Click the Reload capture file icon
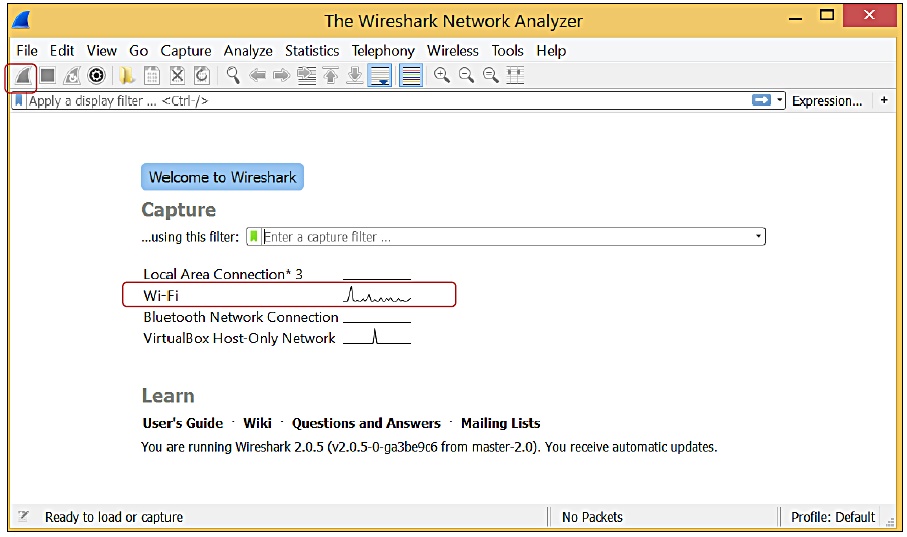 (x=202, y=76)
